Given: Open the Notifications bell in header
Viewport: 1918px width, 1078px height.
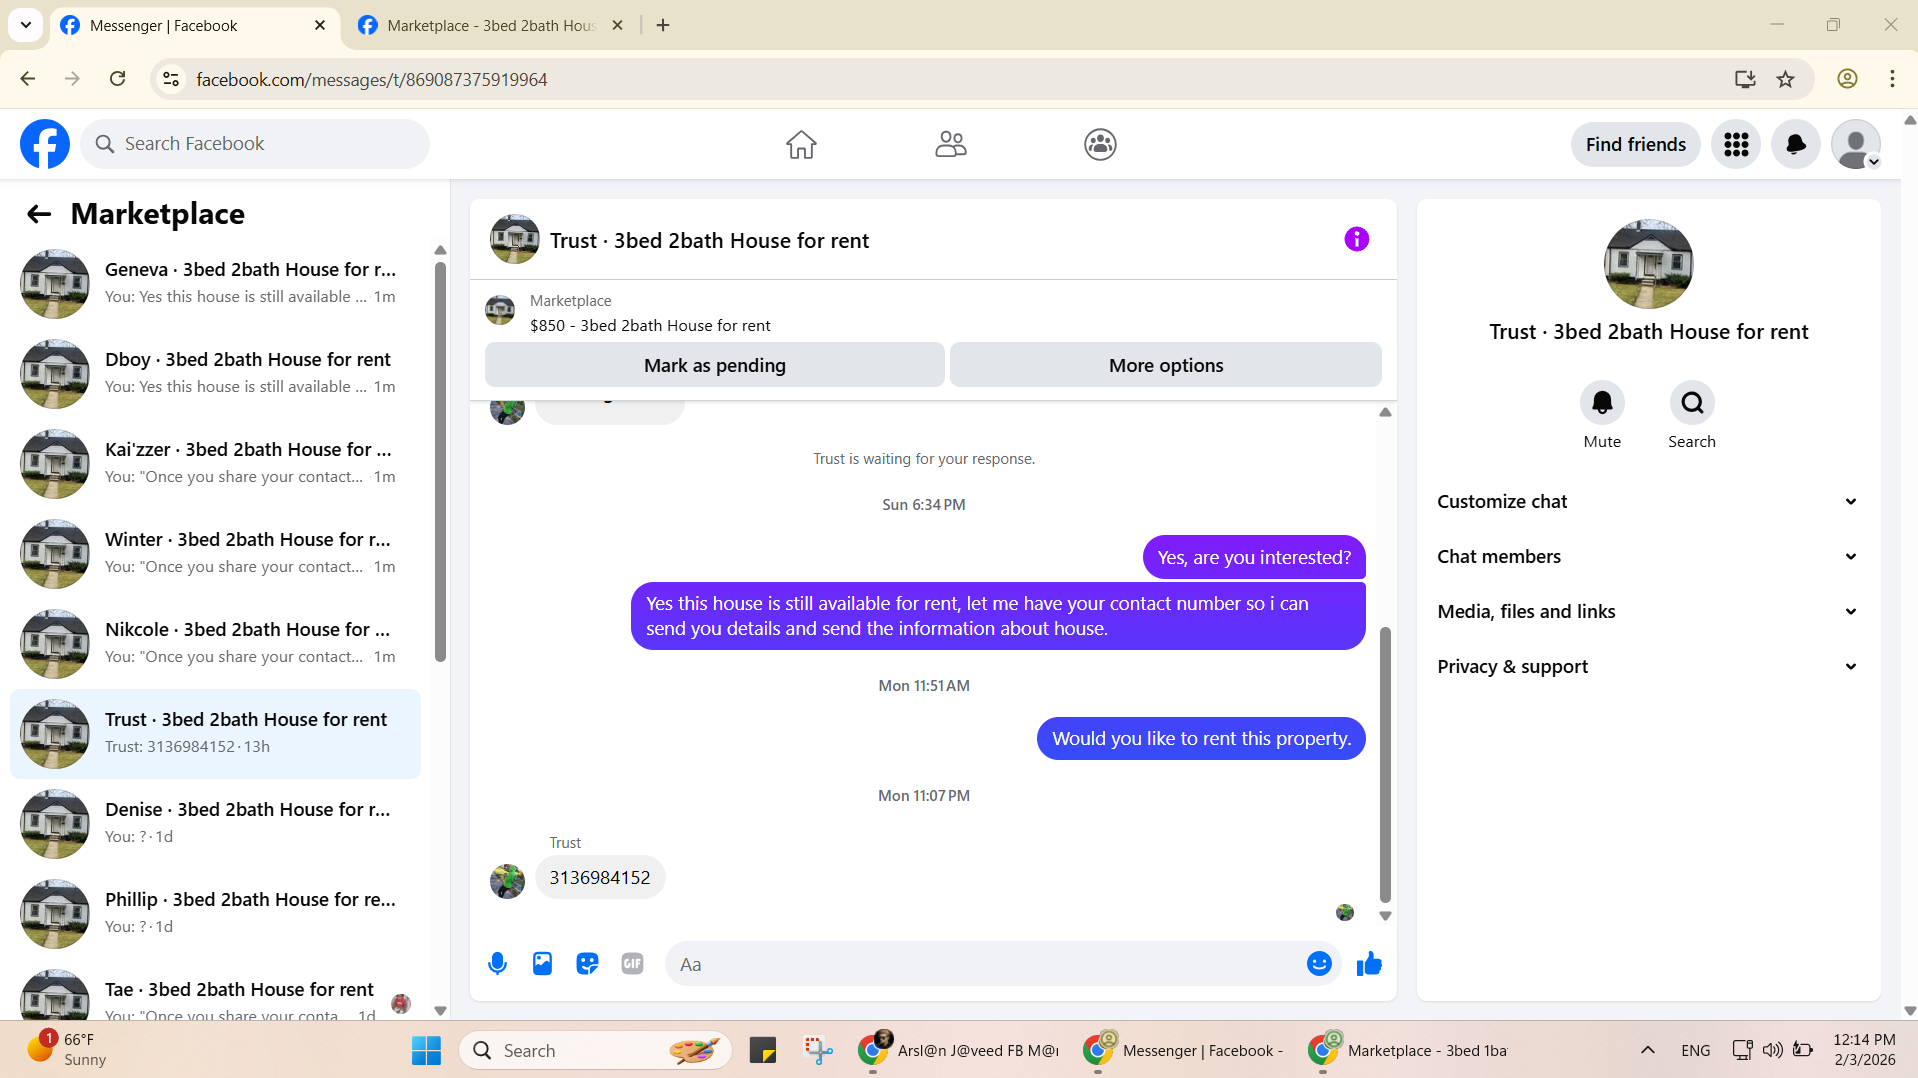Looking at the screenshot, I should [x=1796, y=144].
